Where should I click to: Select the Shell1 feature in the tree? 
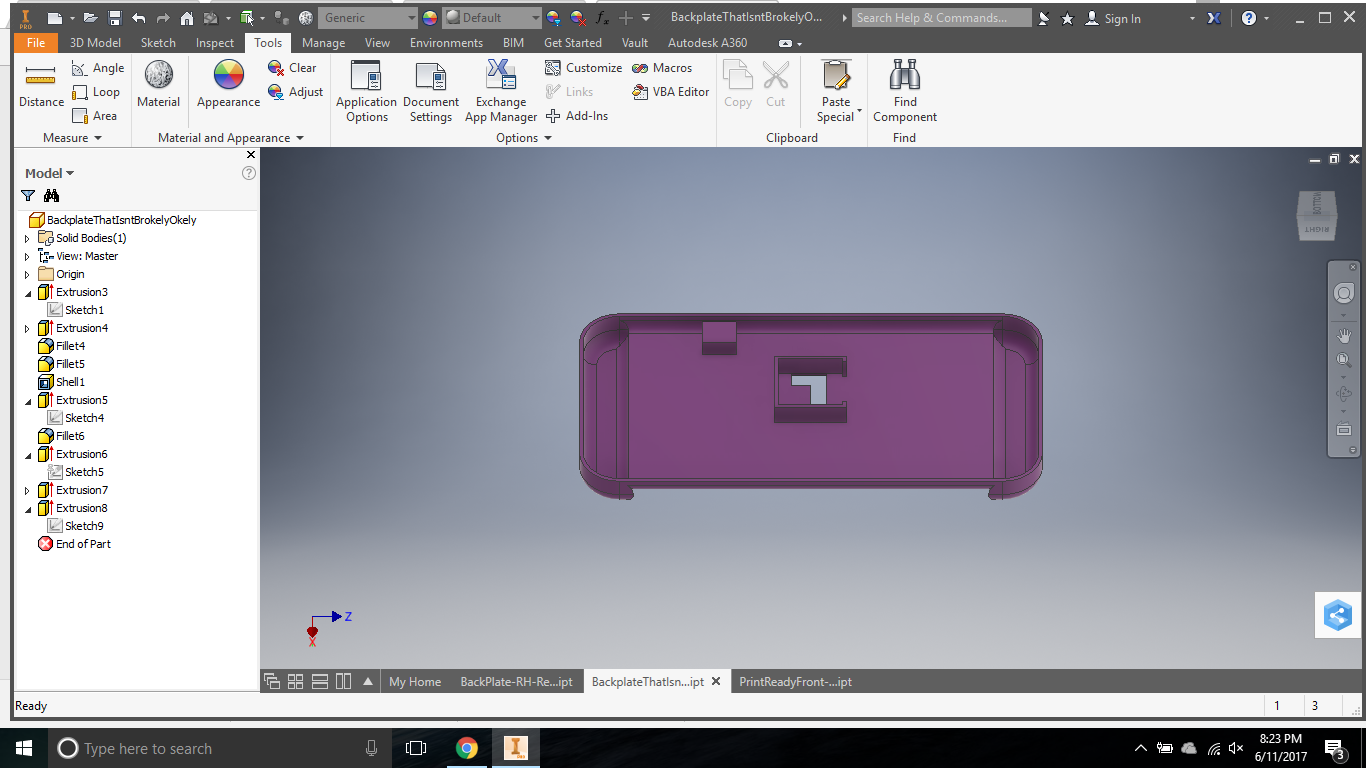(x=61, y=382)
